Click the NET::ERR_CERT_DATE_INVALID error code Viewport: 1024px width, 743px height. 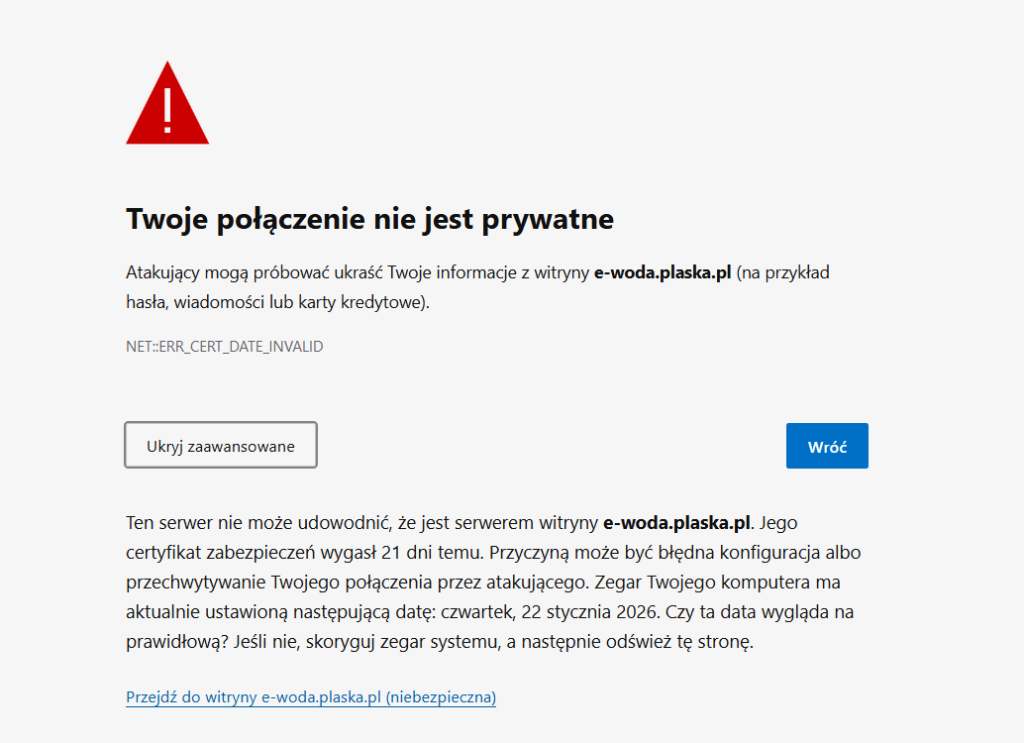click(224, 347)
